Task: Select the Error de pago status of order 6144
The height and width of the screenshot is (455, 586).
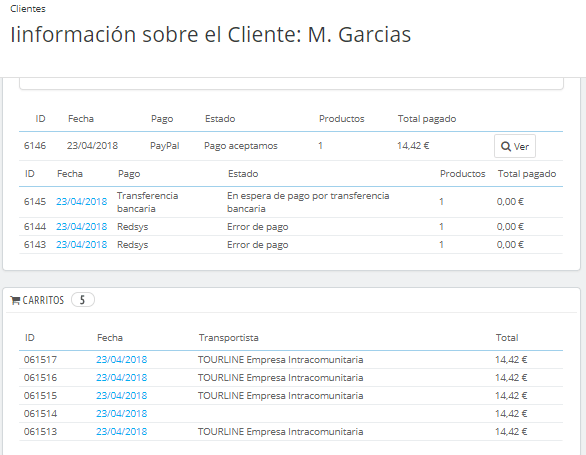Action: (x=257, y=227)
